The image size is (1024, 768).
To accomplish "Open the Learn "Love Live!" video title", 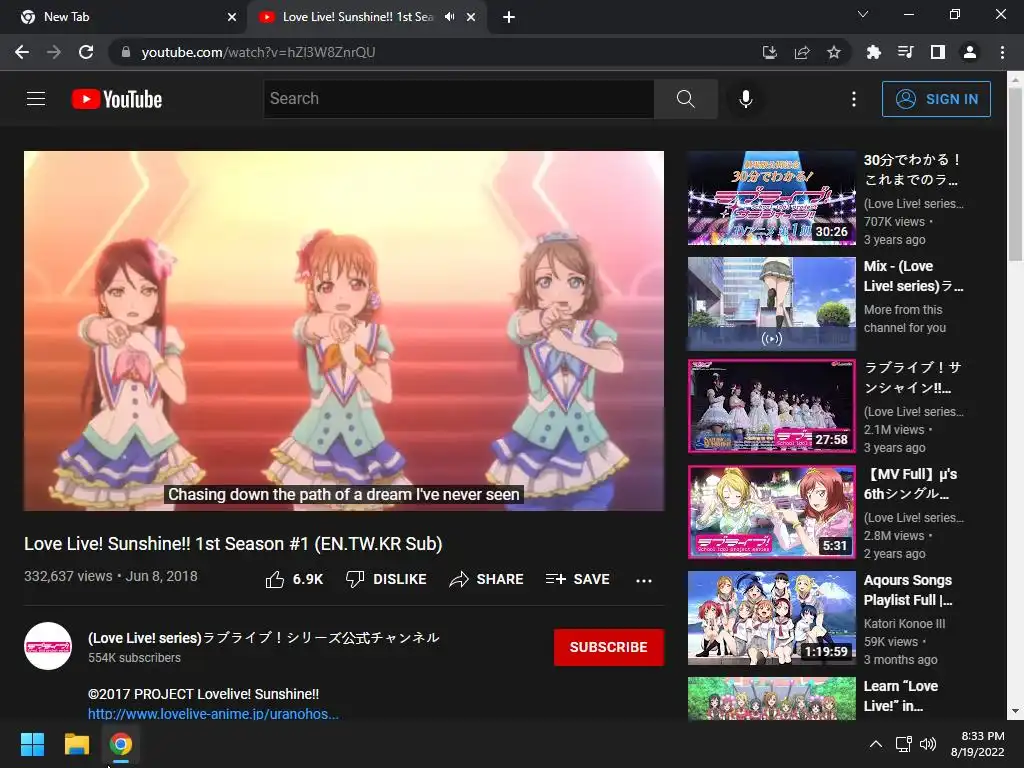I will click(x=901, y=696).
